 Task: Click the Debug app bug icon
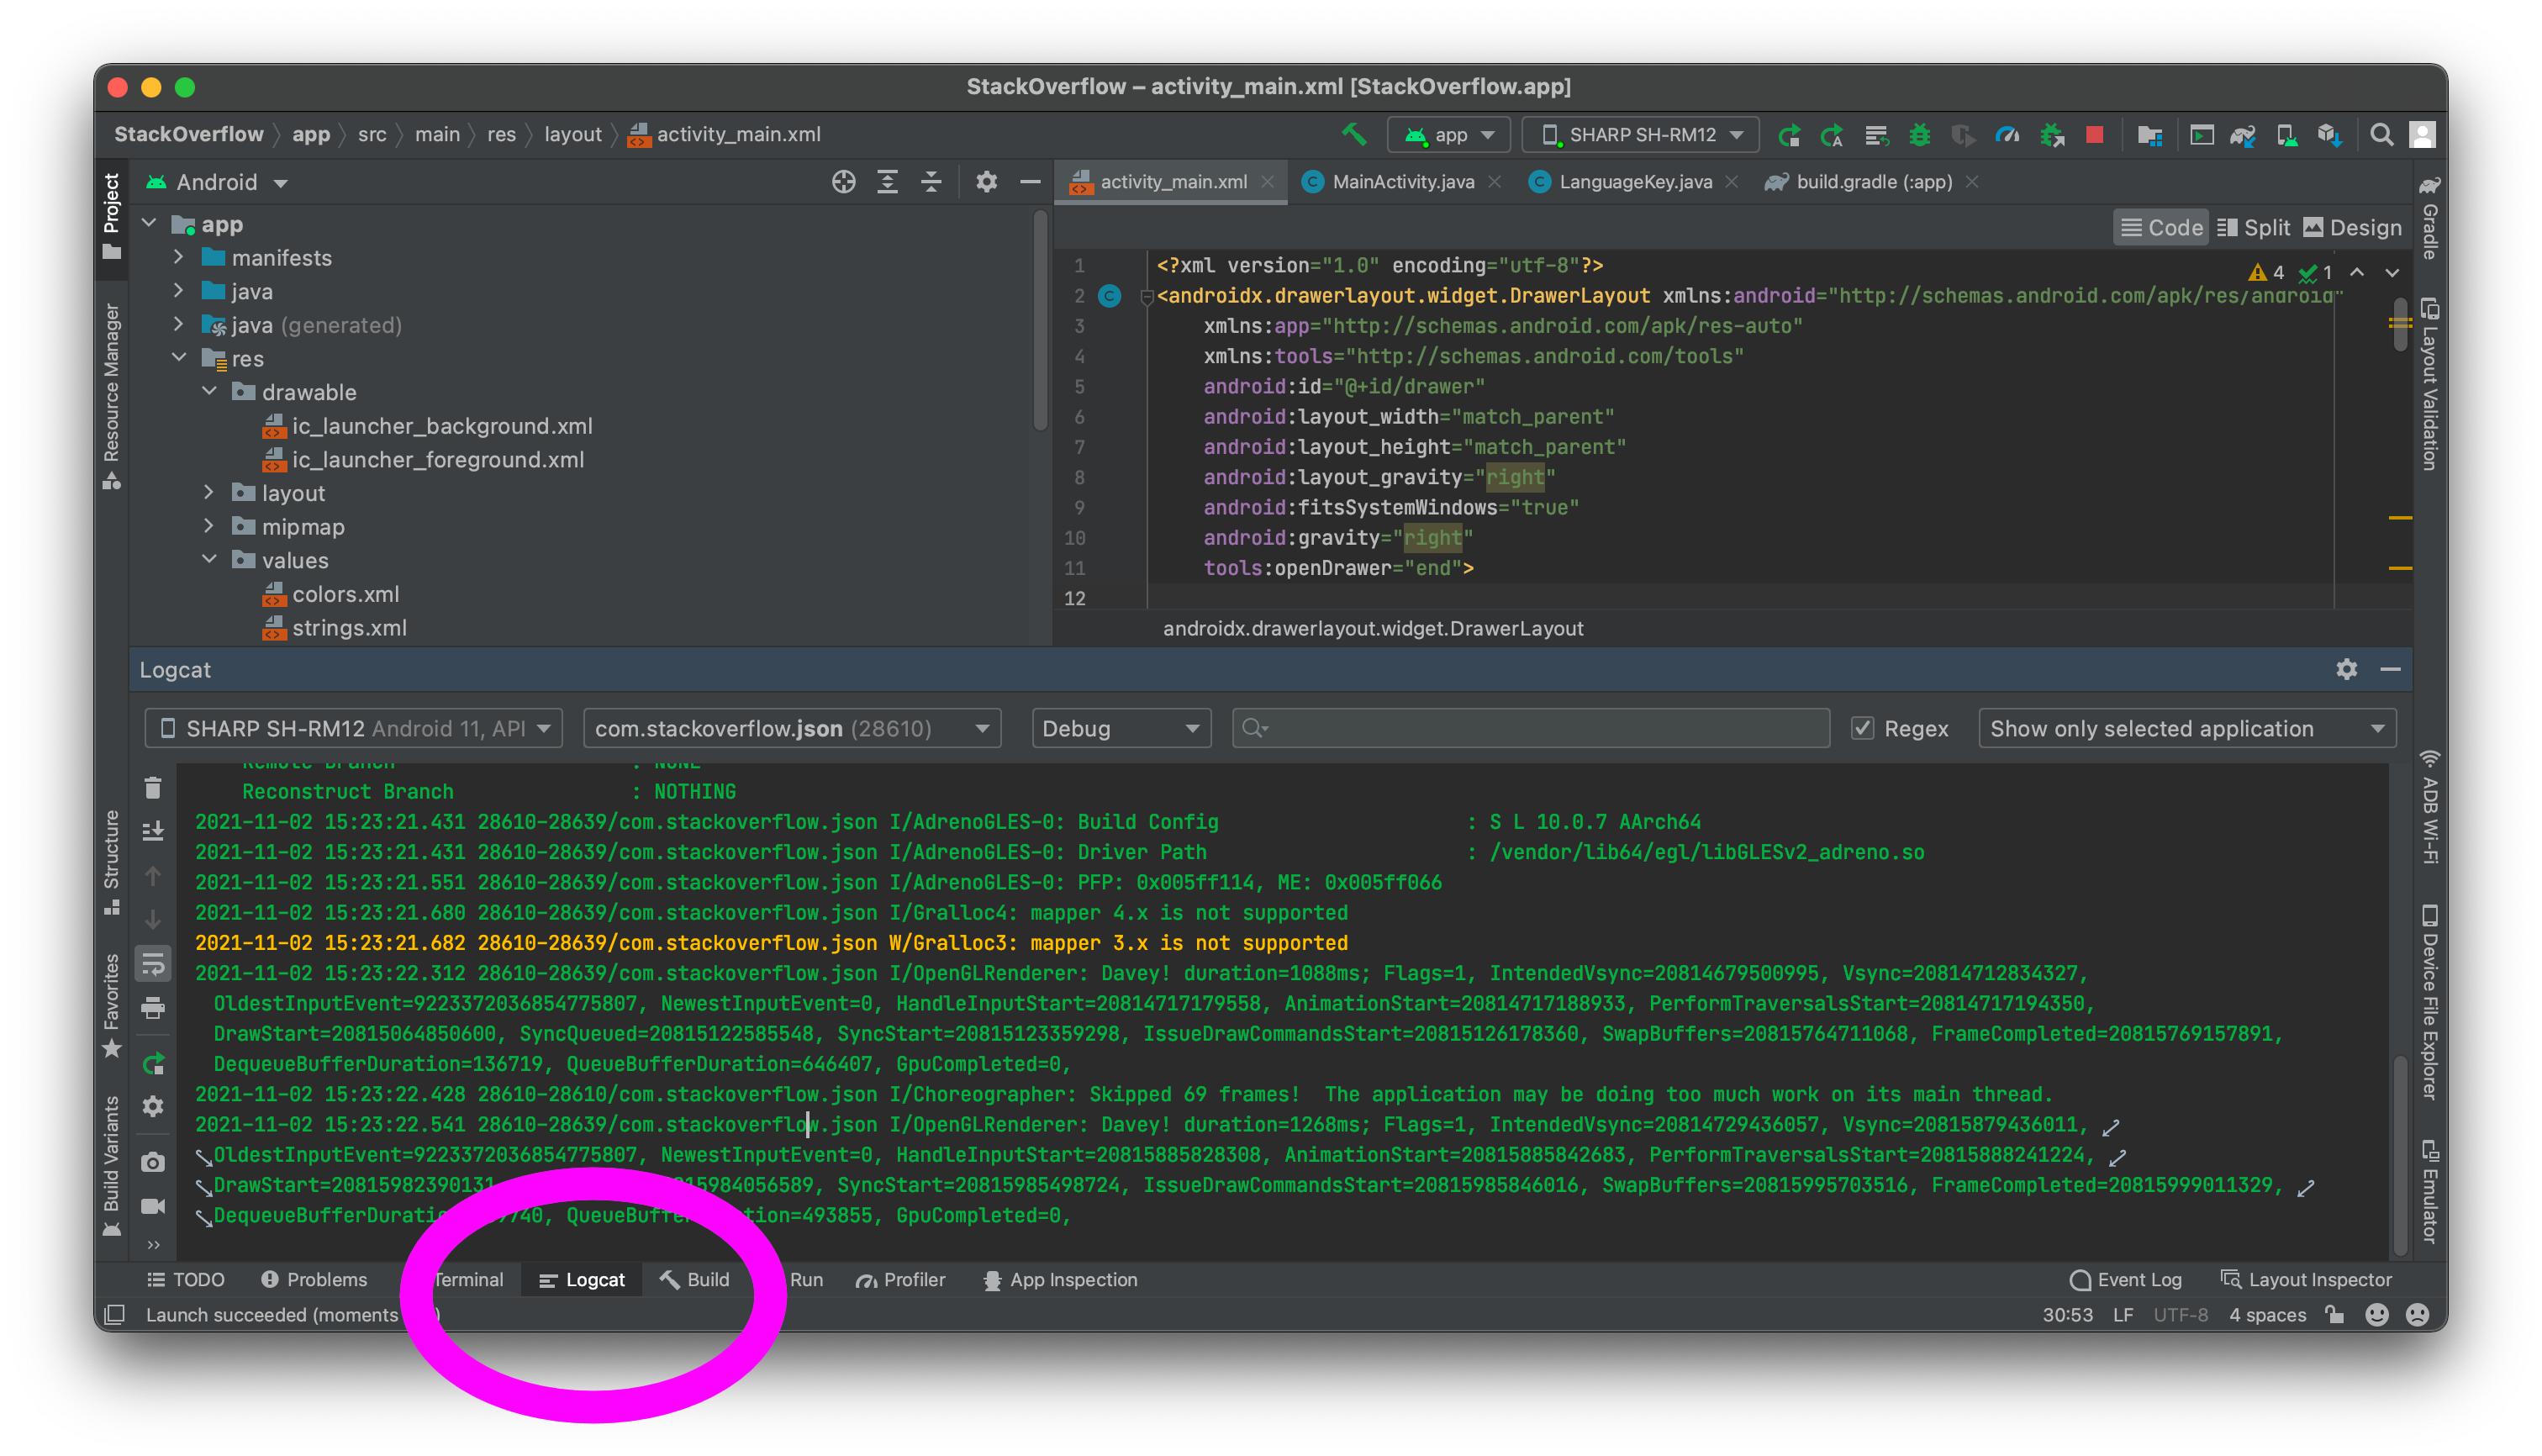[x=1919, y=135]
